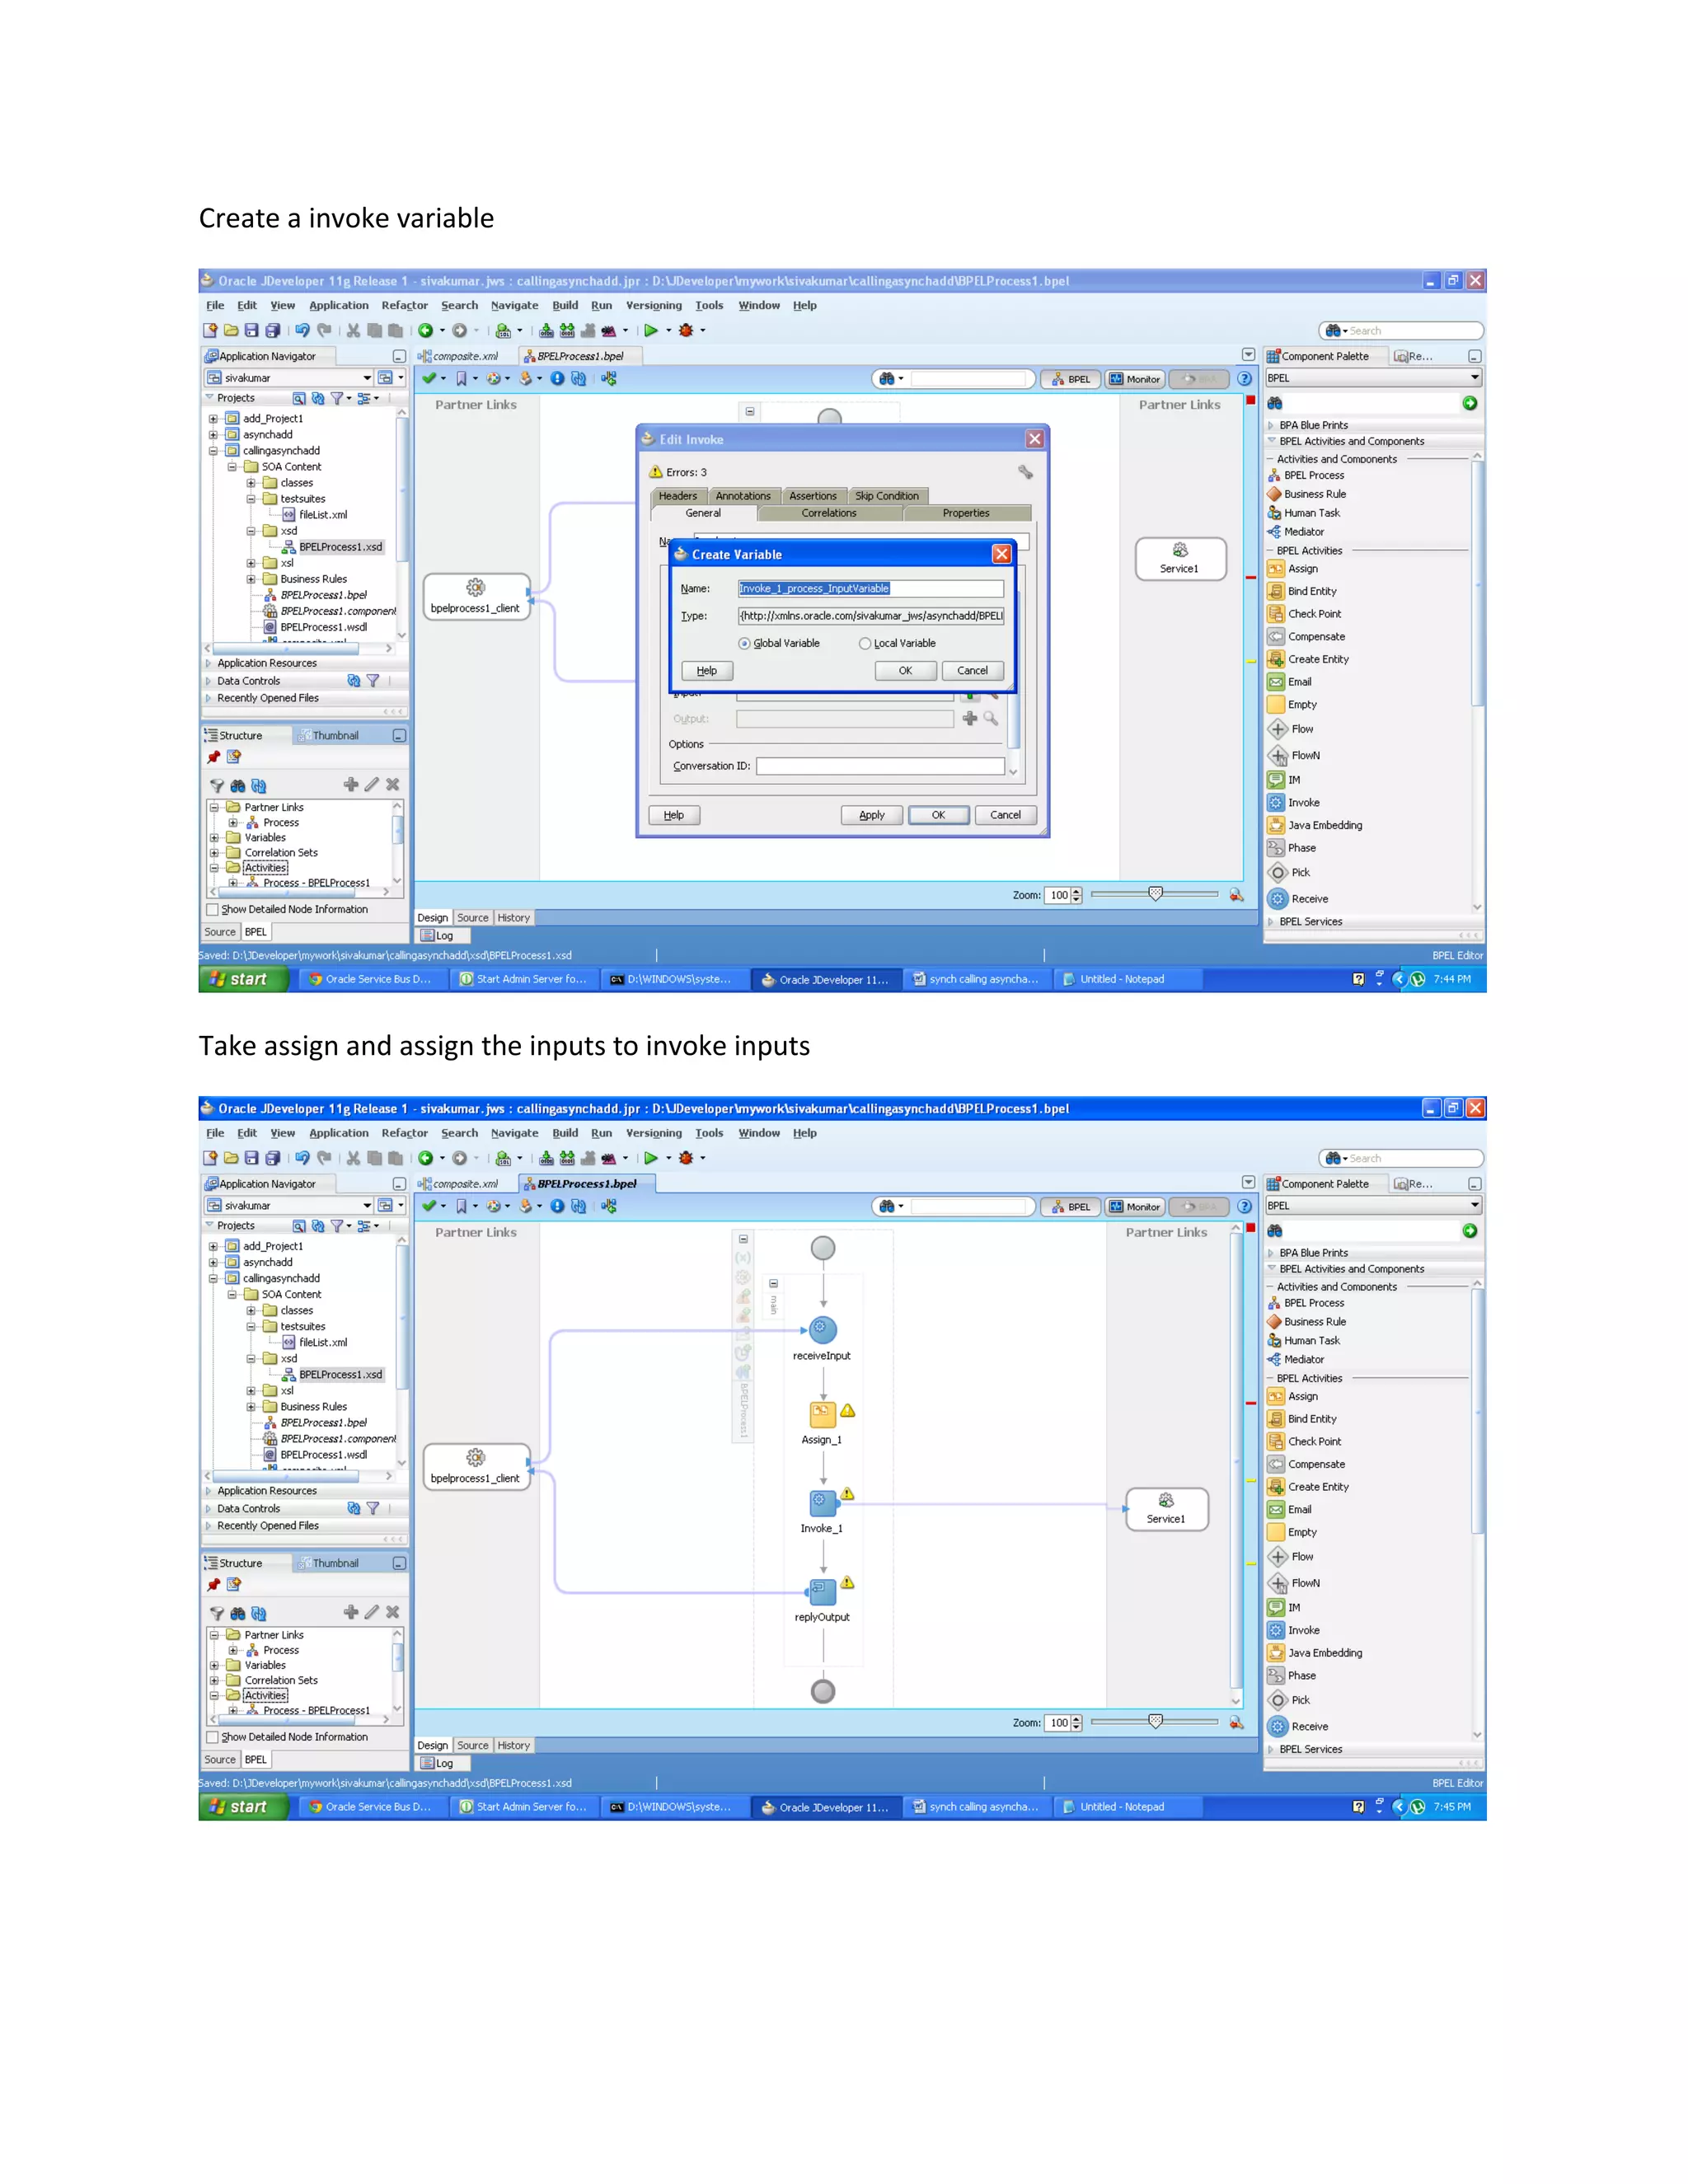Toggle Monitor view button in lower editor toolbar

1135,1207
